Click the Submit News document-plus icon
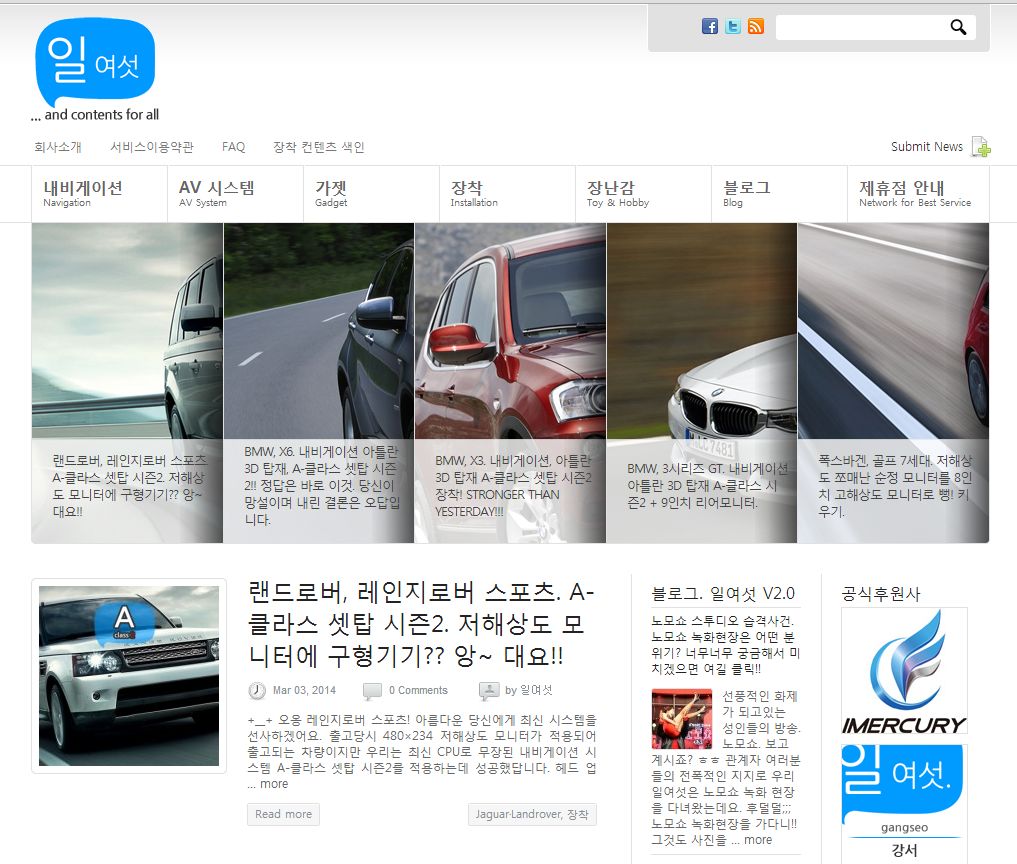The width and height of the screenshot is (1017, 864). click(x=981, y=147)
